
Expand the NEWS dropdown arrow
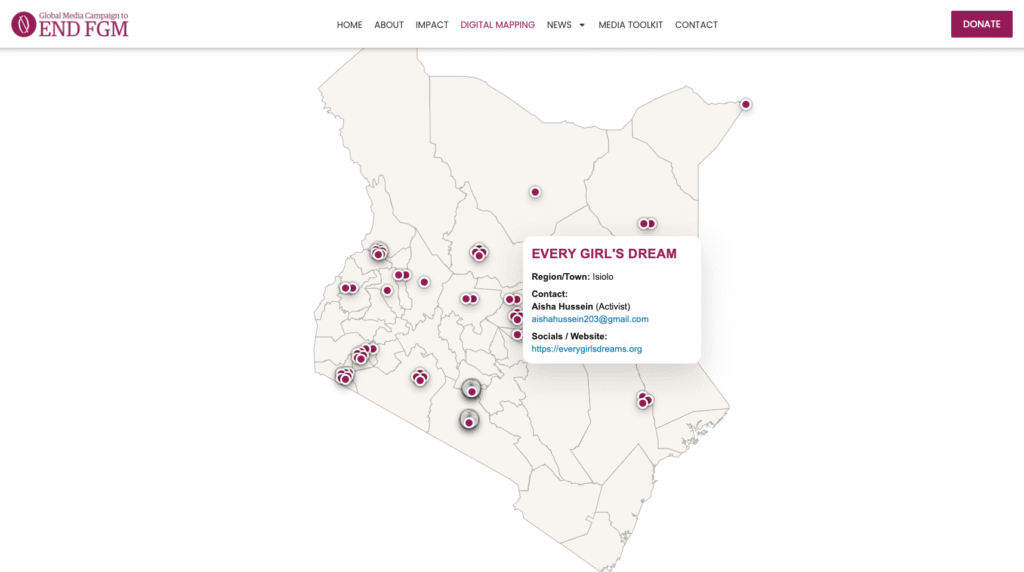coord(582,25)
